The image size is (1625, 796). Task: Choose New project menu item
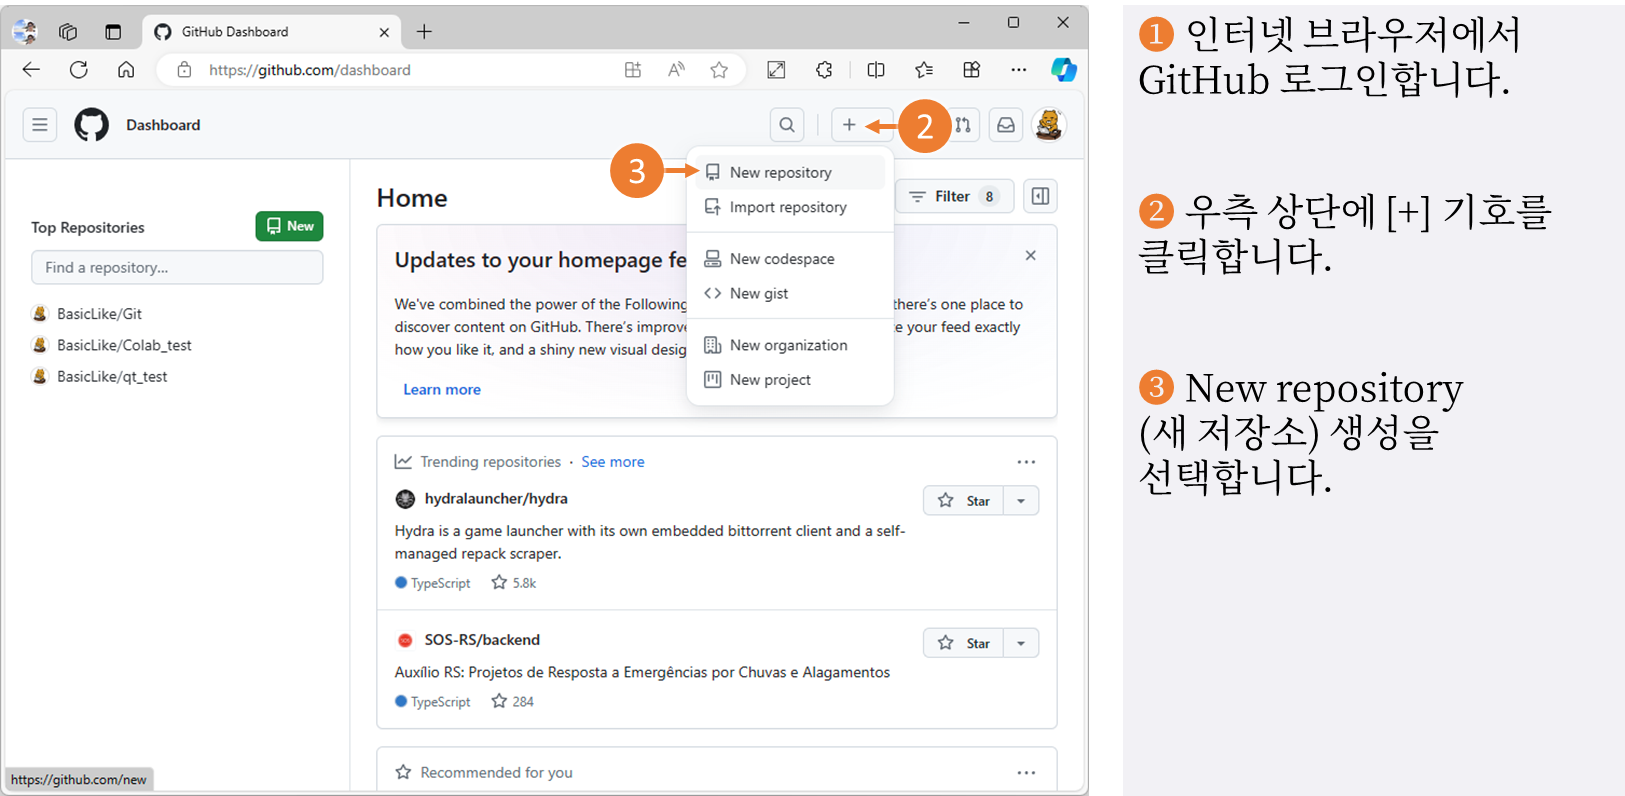point(790,380)
